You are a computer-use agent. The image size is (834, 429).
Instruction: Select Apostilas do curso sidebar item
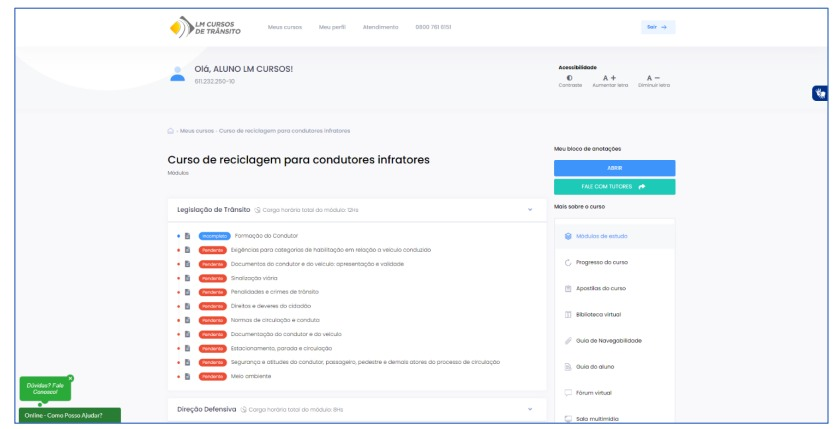pyautogui.click(x=601, y=288)
